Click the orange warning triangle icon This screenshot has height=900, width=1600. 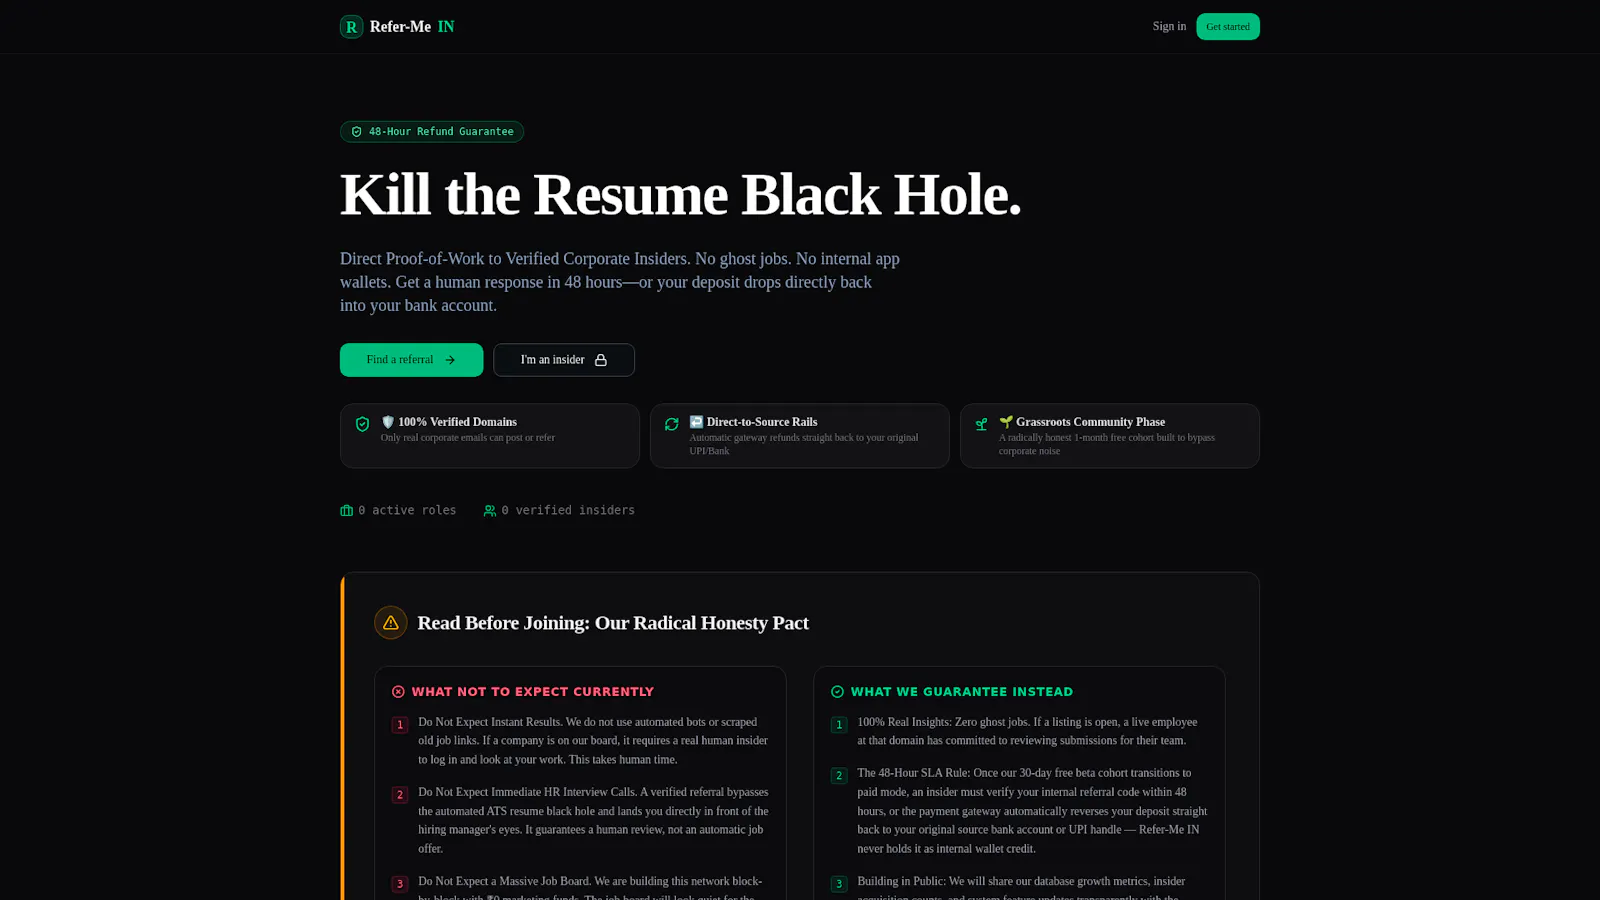[391, 623]
